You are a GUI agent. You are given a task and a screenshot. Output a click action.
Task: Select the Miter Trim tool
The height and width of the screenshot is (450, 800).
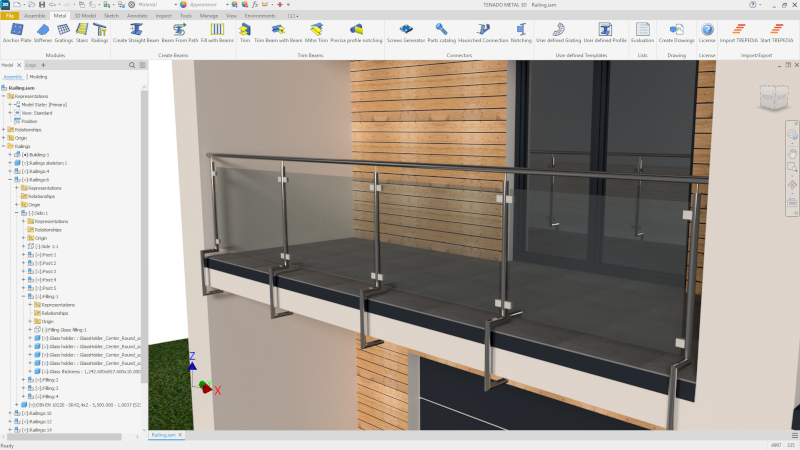click(316, 32)
